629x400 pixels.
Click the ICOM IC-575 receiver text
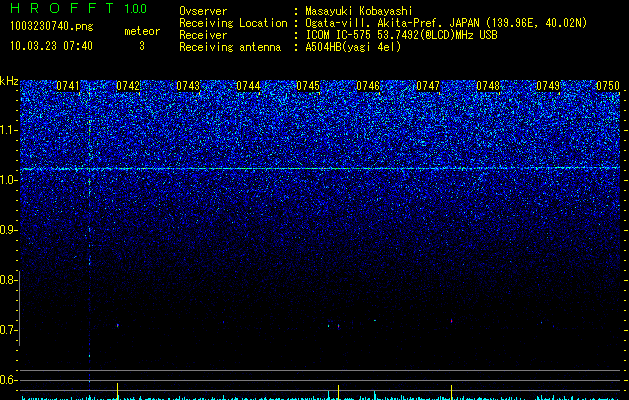[402, 35]
